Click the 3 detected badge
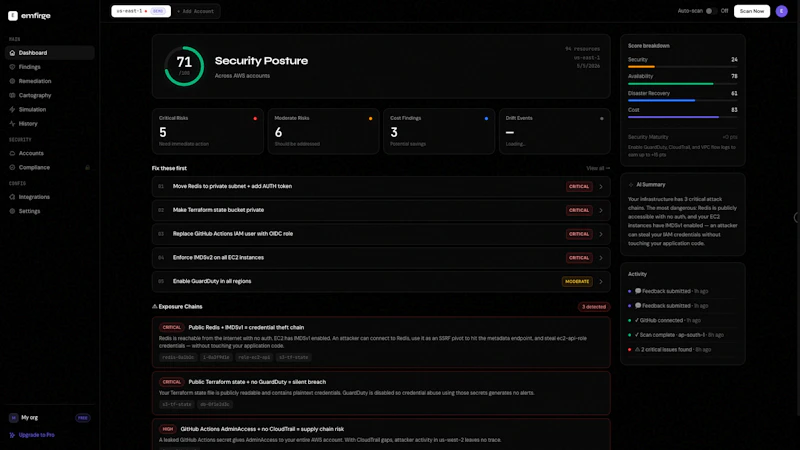Viewport: 800px width, 450px height. pyautogui.click(x=594, y=307)
